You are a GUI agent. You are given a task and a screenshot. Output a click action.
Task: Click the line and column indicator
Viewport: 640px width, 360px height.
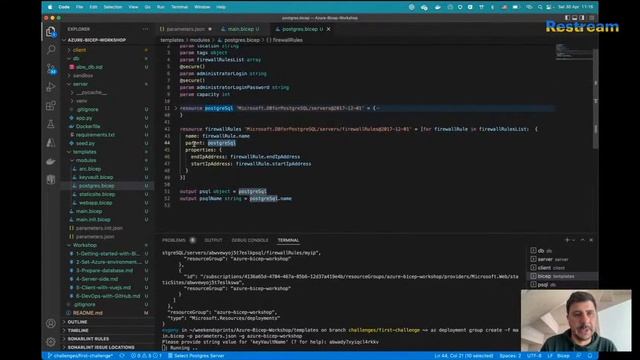pyautogui.click(x=464, y=356)
